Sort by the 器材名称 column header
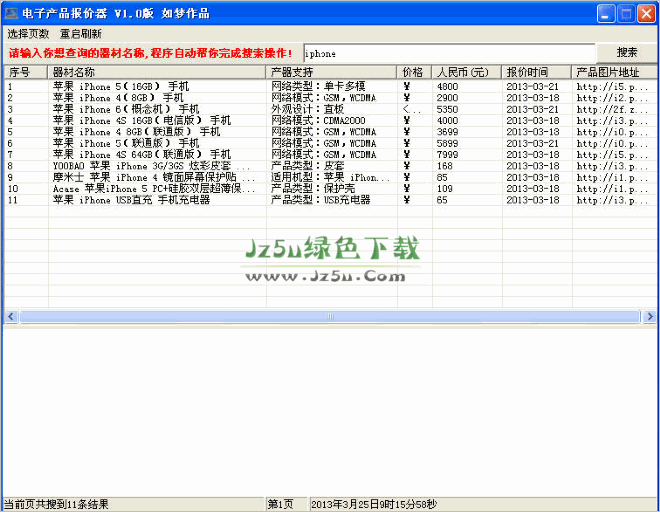Viewport: 660px width, 512px height. pyautogui.click(x=157, y=72)
